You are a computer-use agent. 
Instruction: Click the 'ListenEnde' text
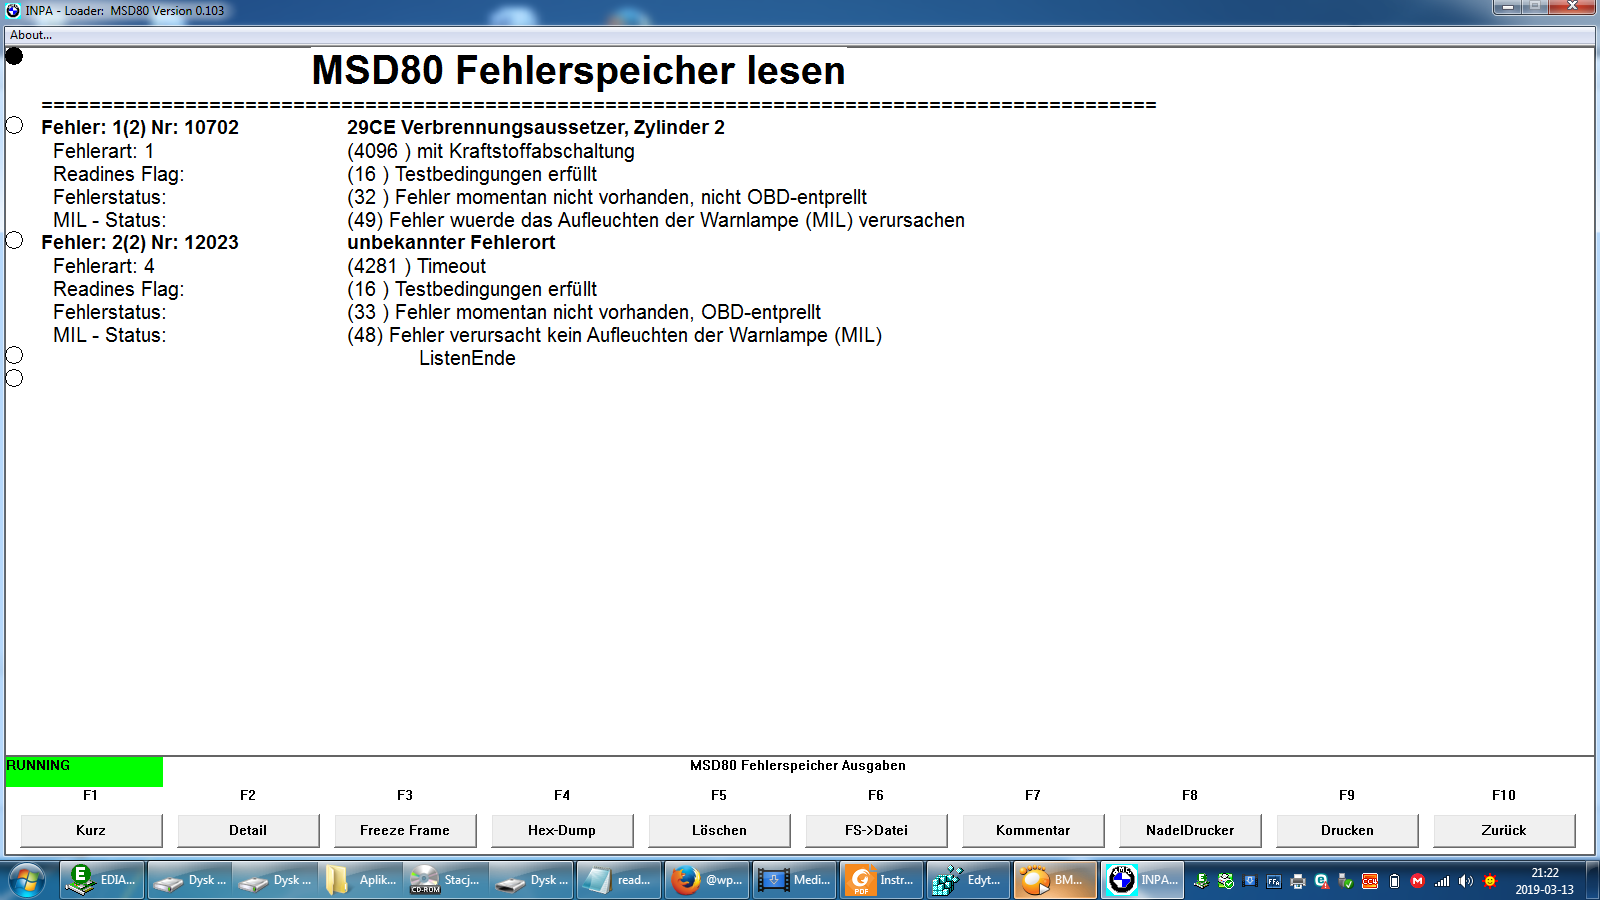click(x=467, y=358)
